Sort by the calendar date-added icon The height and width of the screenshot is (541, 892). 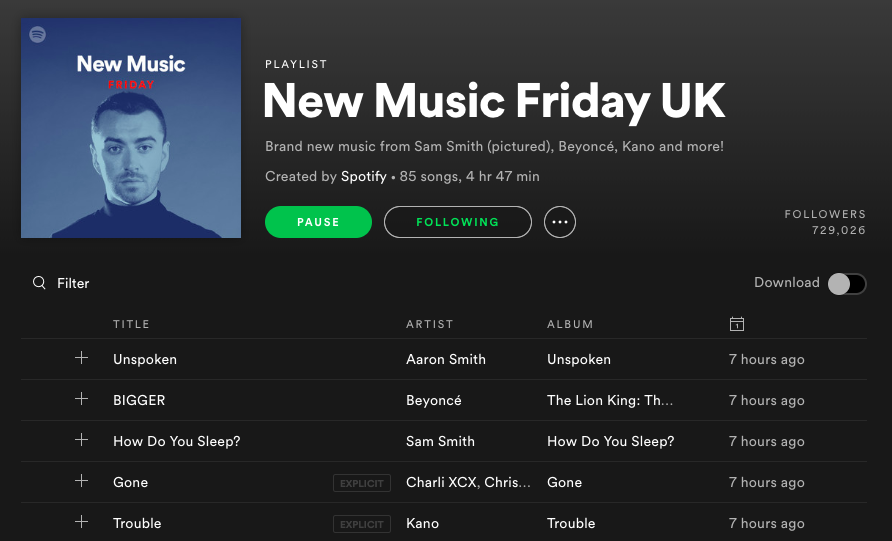pos(737,324)
